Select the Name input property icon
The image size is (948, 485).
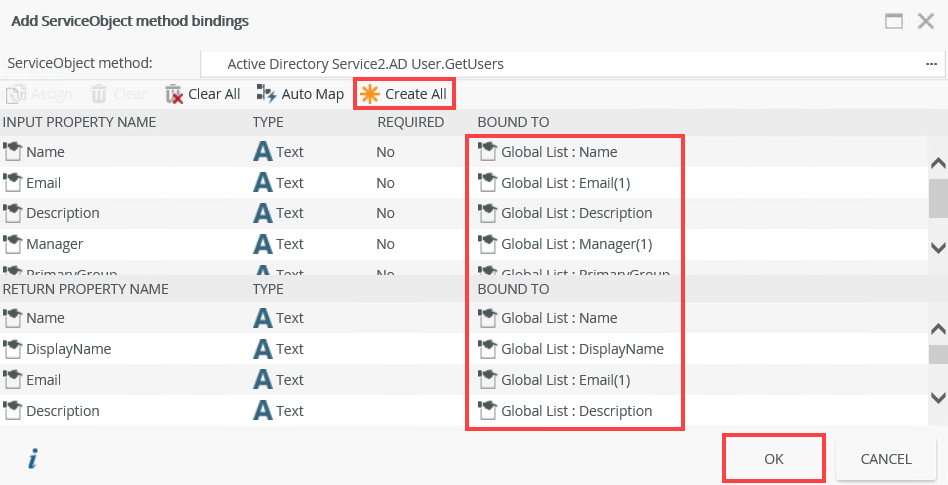point(13,152)
